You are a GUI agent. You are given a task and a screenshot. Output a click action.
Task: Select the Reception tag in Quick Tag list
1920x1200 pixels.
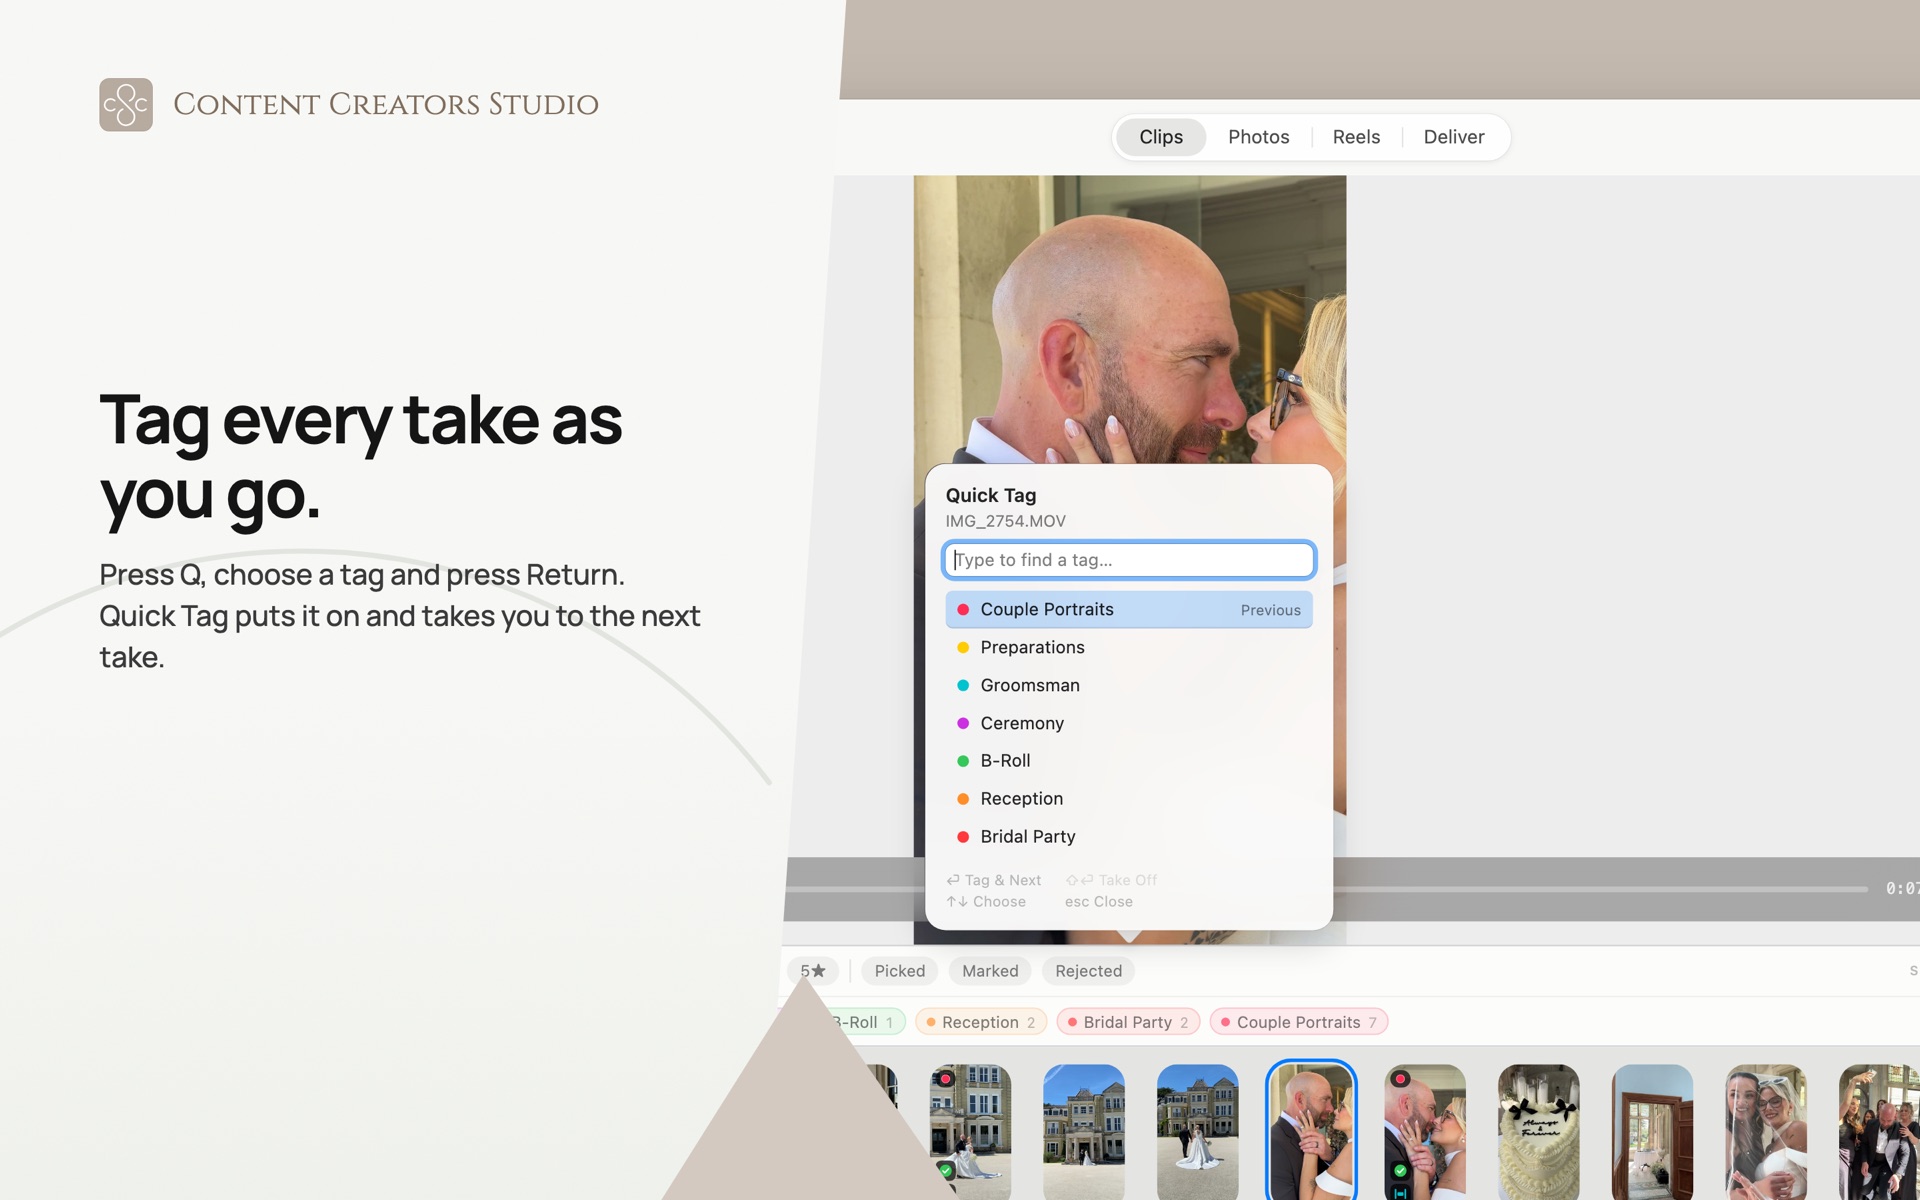(x=1129, y=799)
